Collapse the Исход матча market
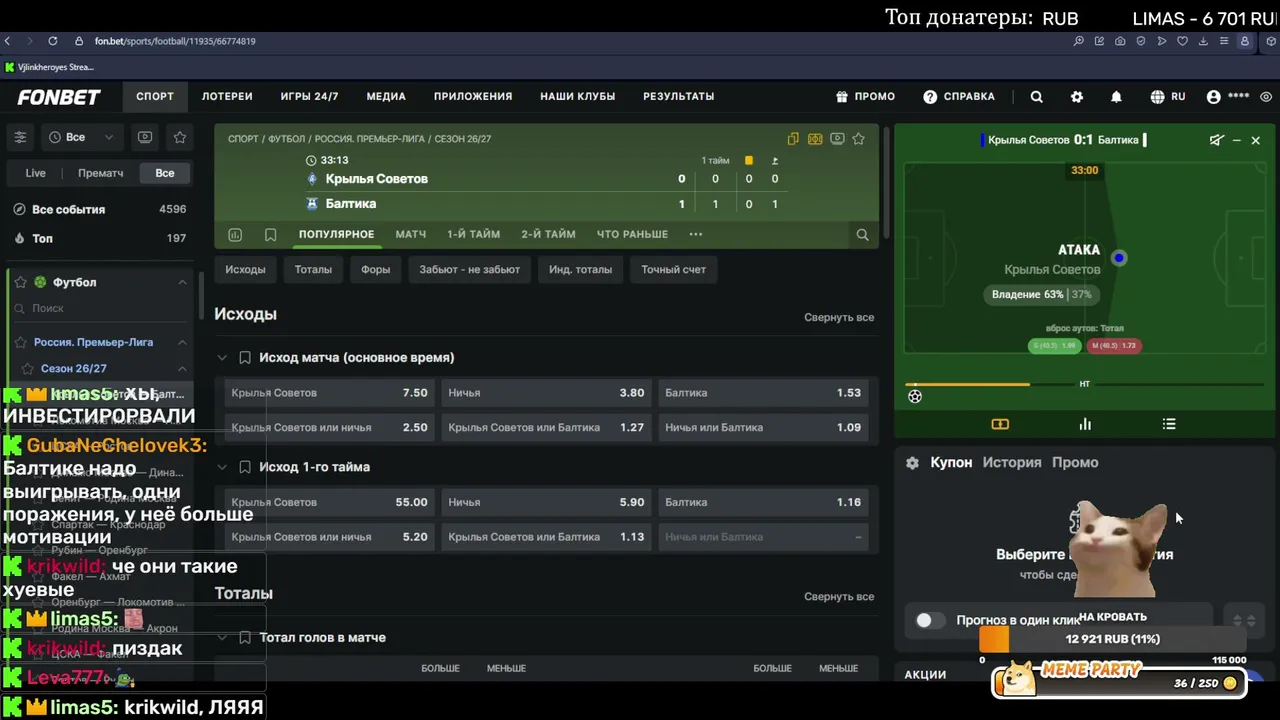This screenshot has height=720, width=1280. (221, 358)
